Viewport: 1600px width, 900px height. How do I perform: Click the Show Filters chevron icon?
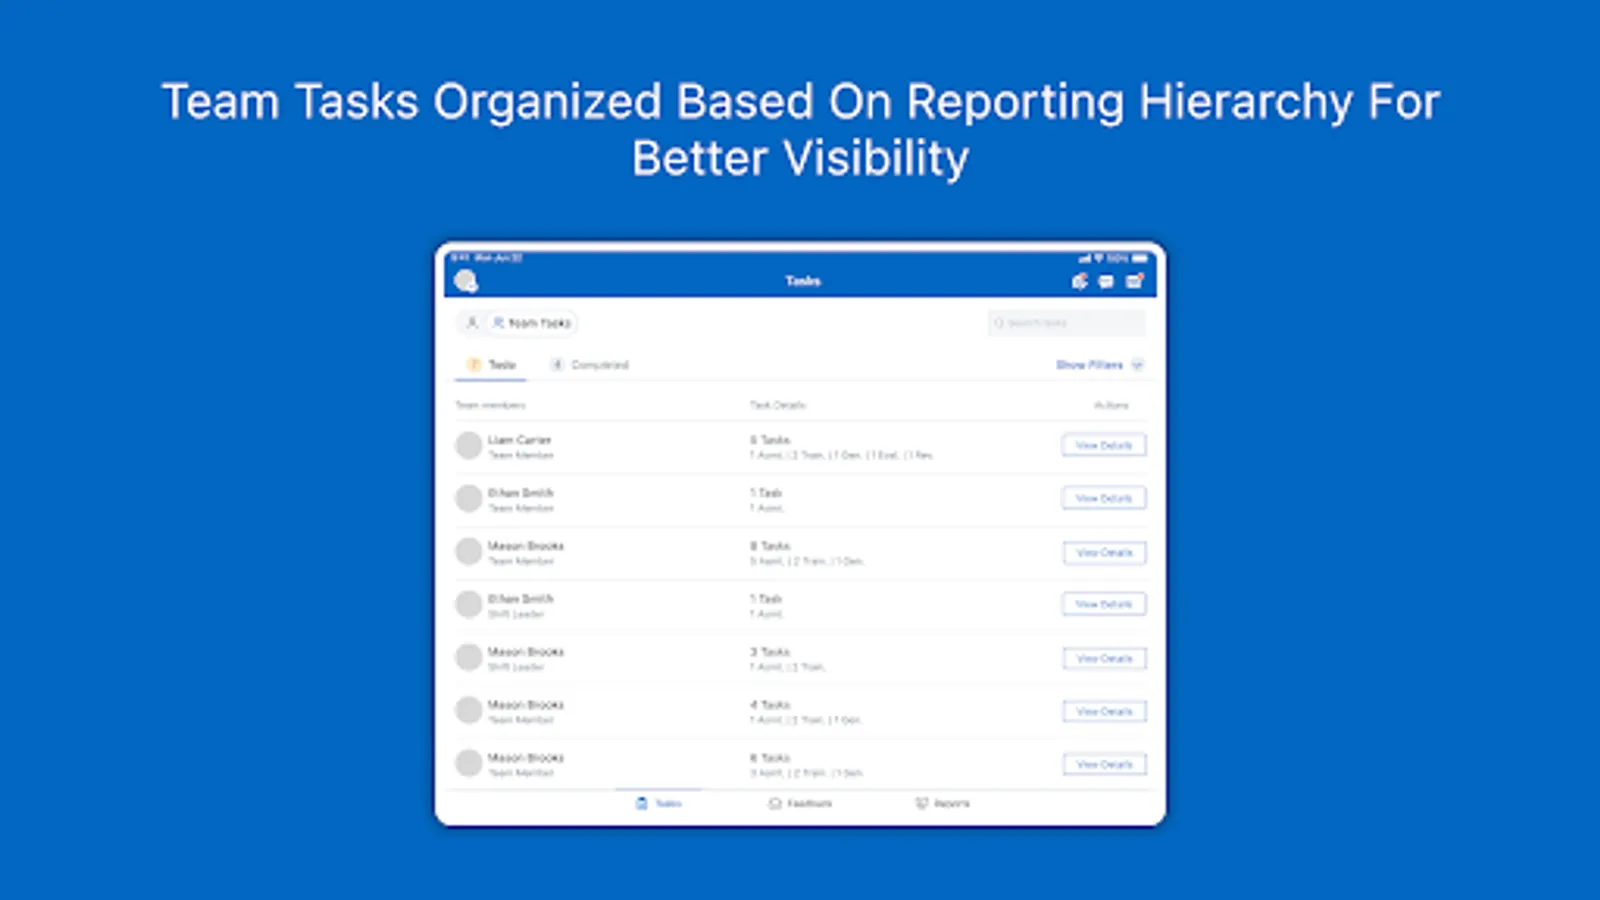(1137, 365)
